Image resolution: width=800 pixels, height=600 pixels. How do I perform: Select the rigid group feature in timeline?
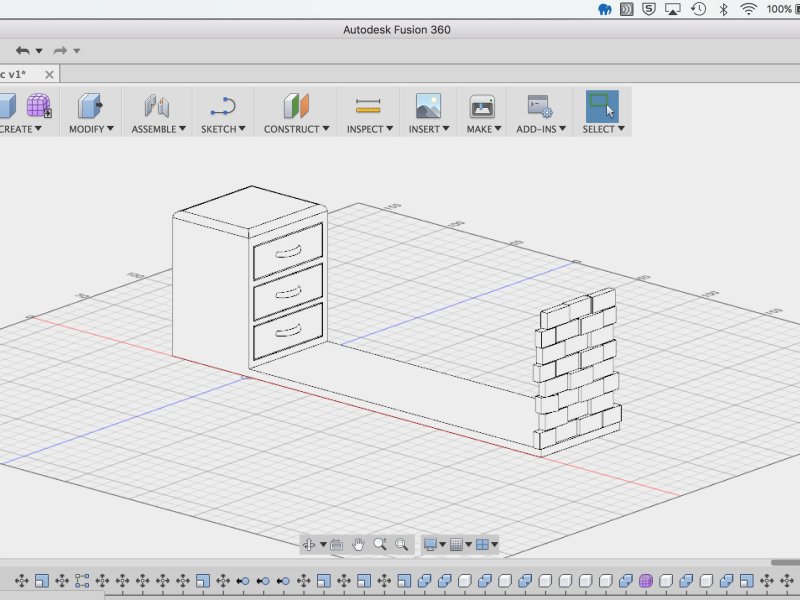click(x=82, y=581)
